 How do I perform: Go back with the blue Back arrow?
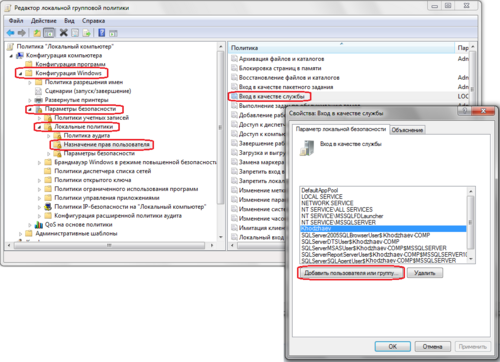point(11,33)
